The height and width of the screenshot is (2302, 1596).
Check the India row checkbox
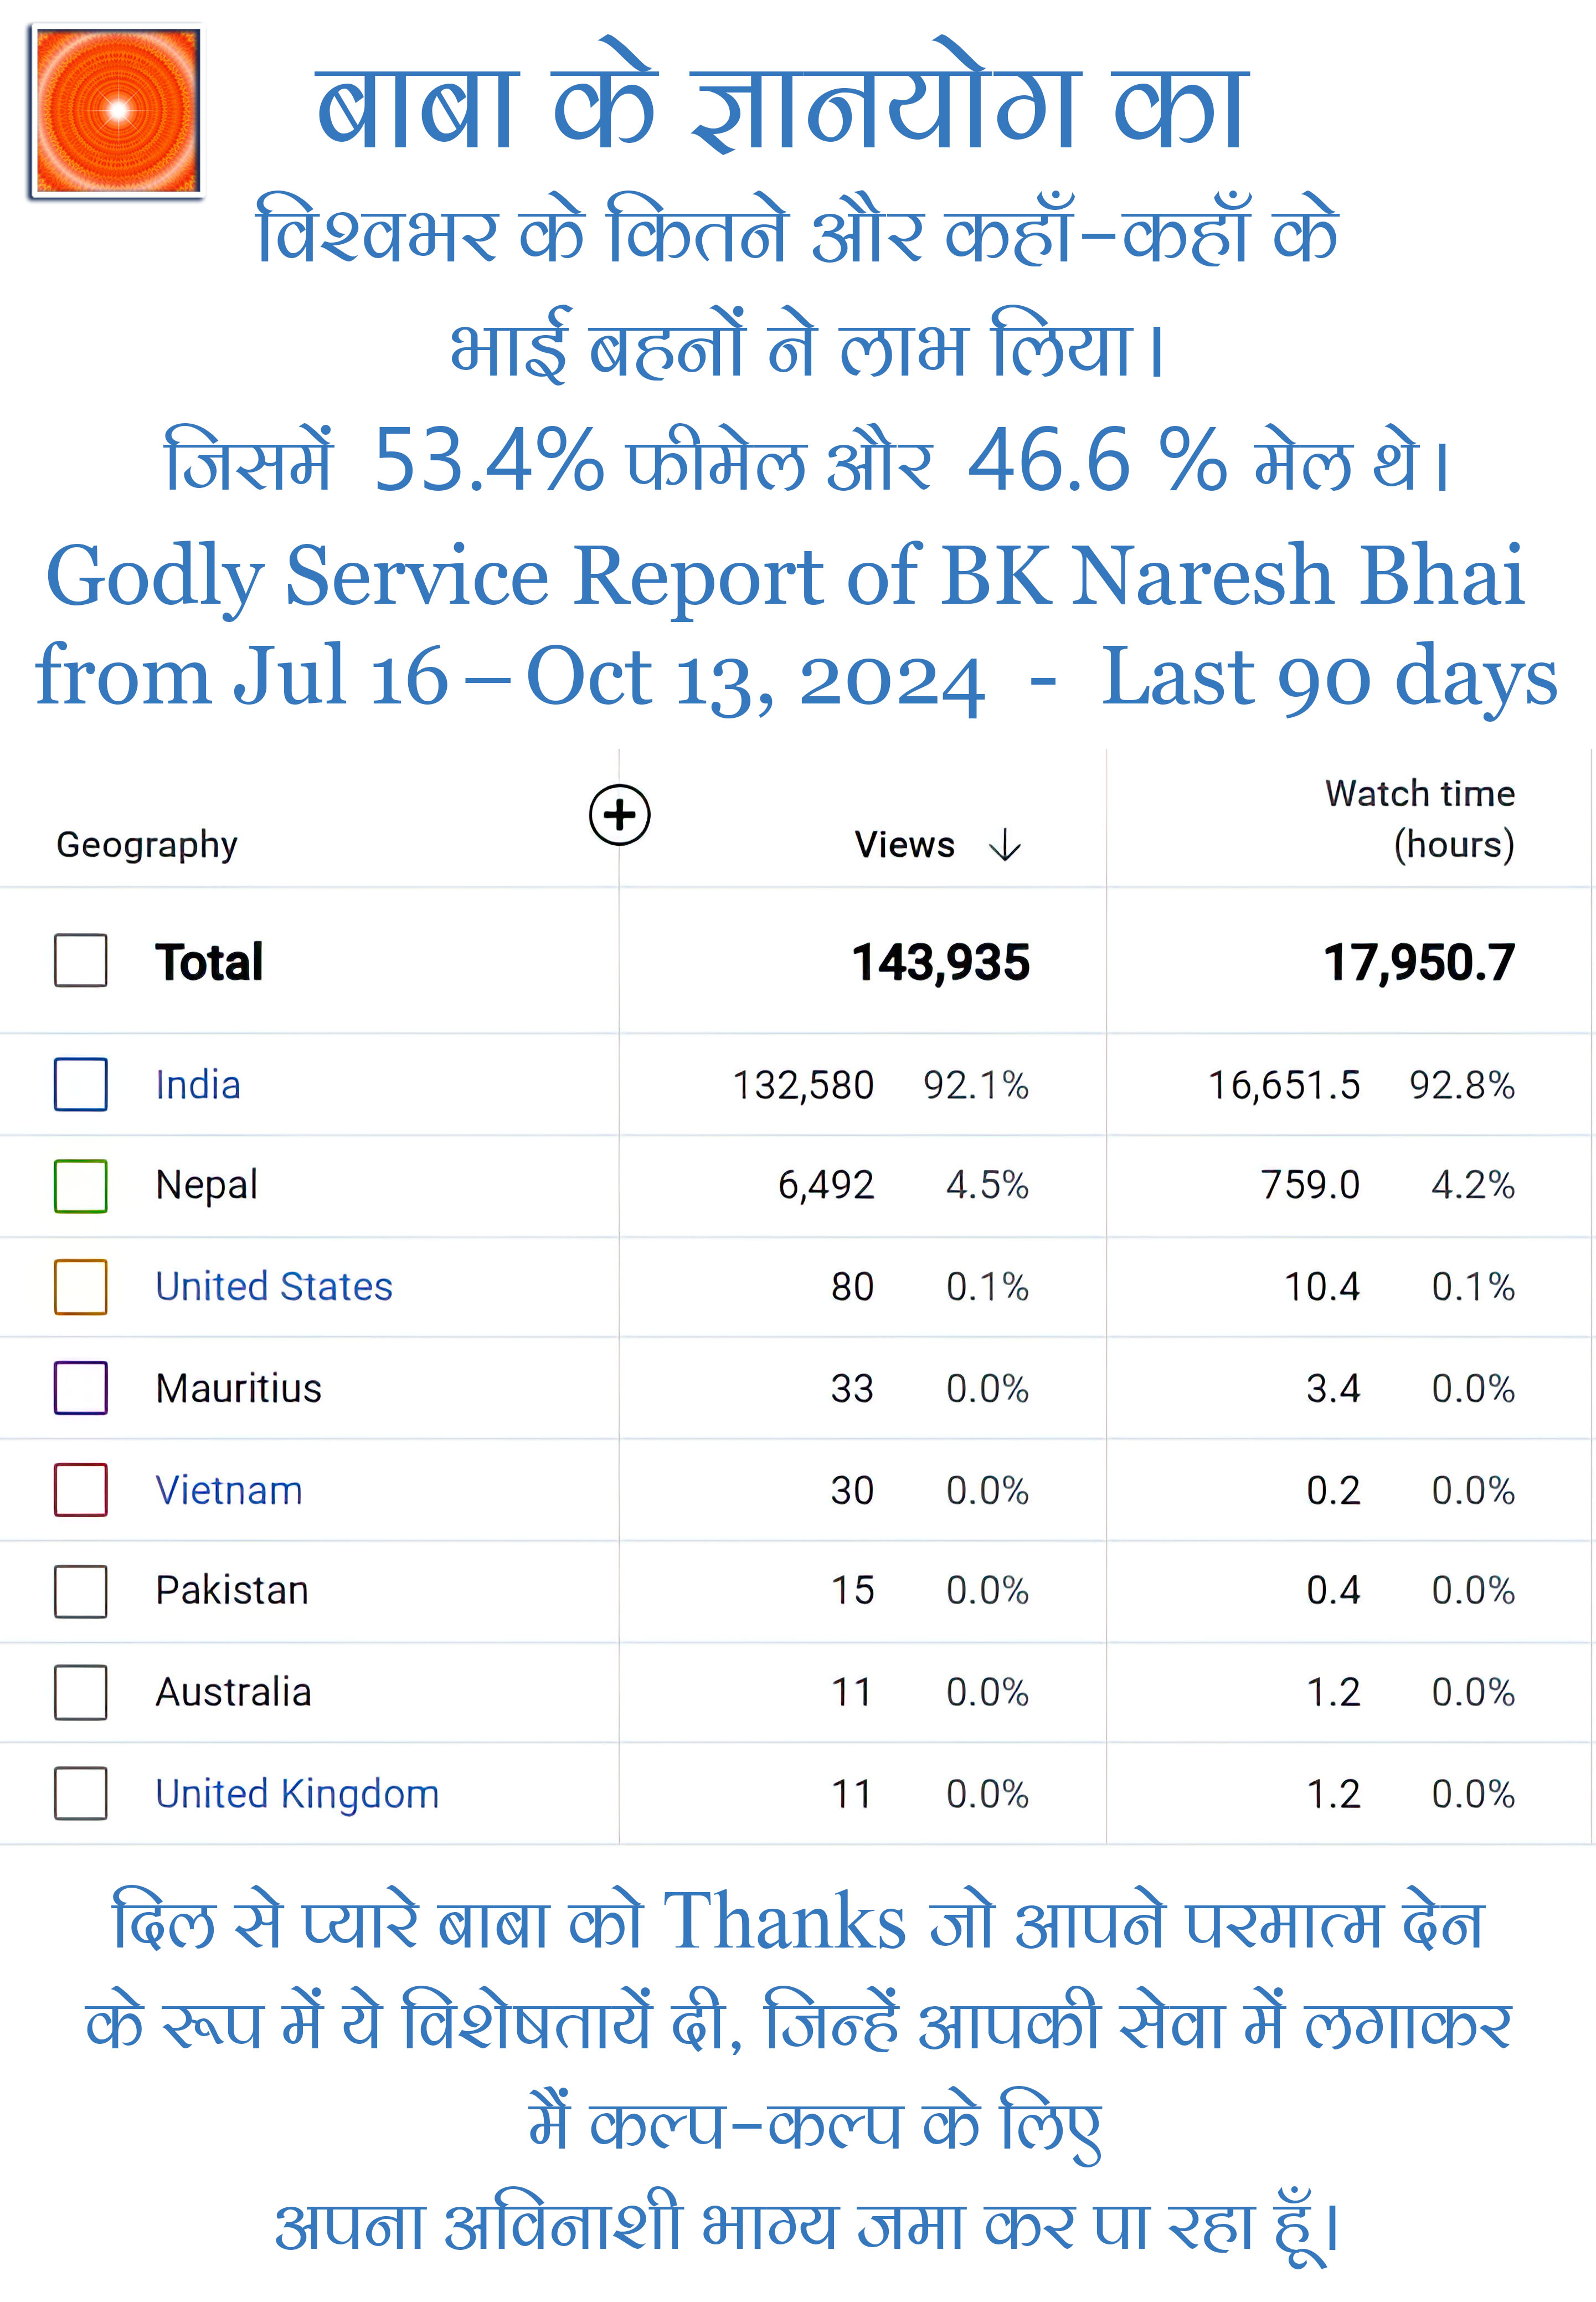pyautogui.click(x=81, y=1085)
